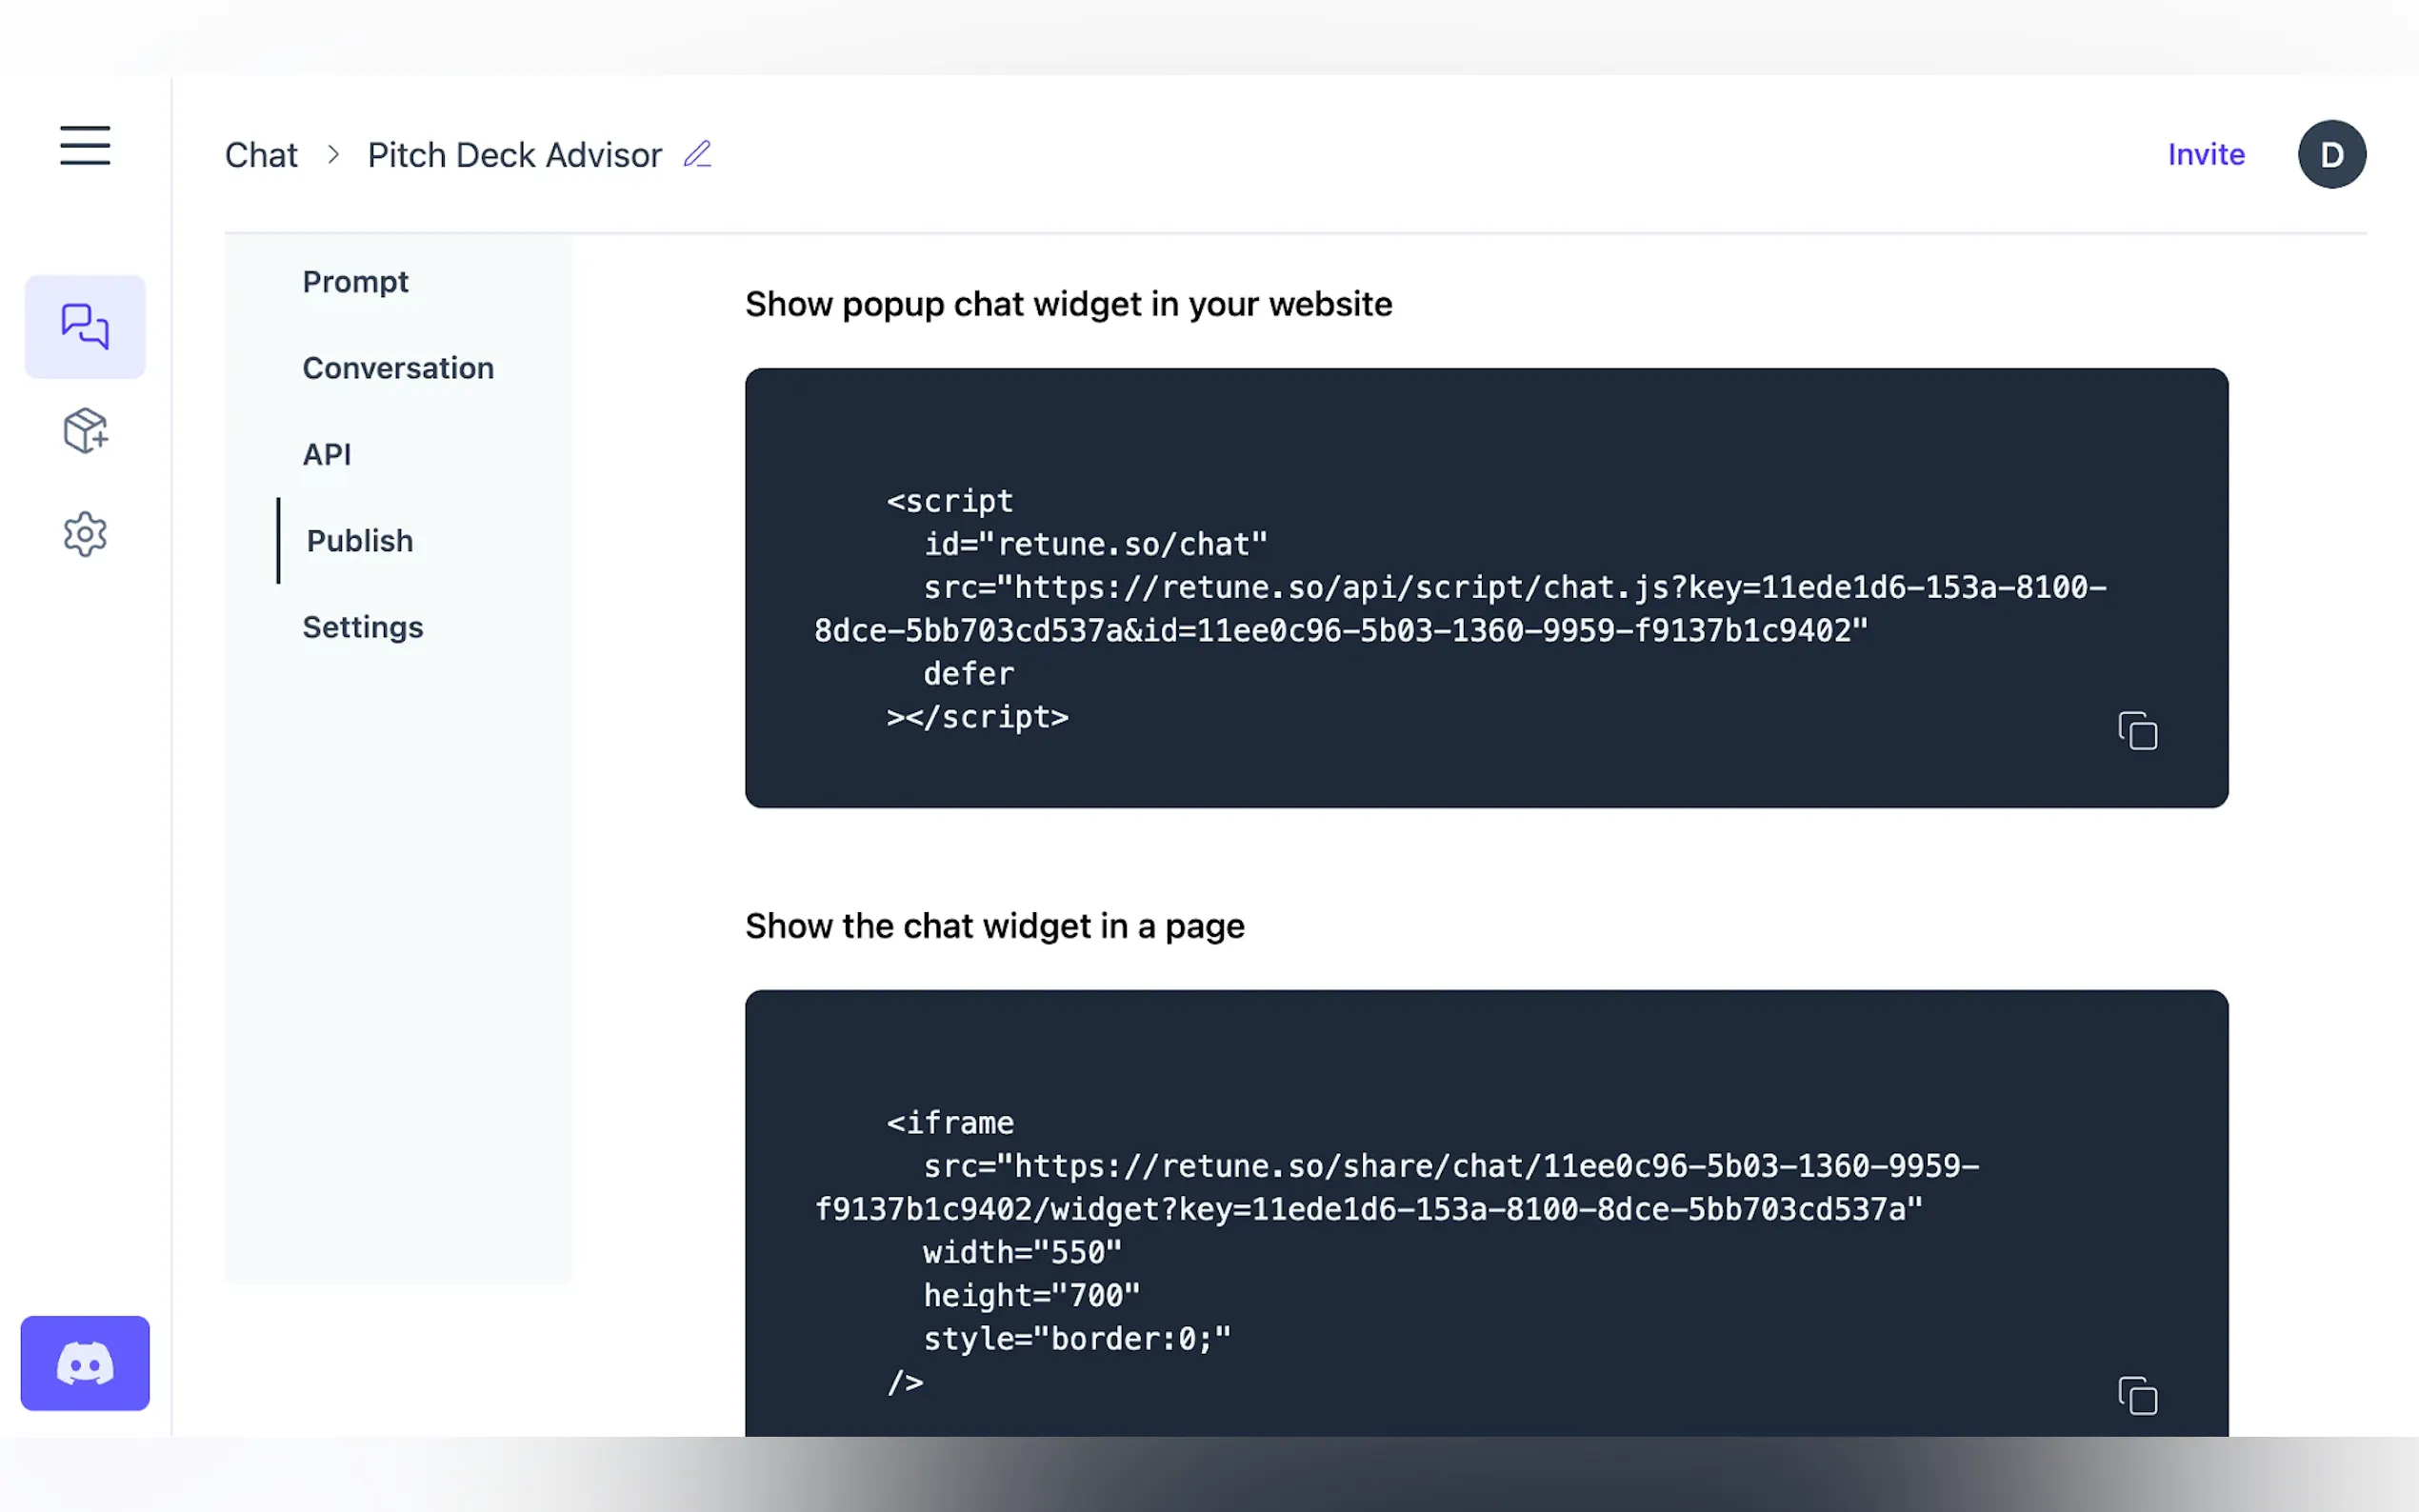2419x1512 pixels.
Task: Open the hamburger menu
Action: tap(85, 146)
